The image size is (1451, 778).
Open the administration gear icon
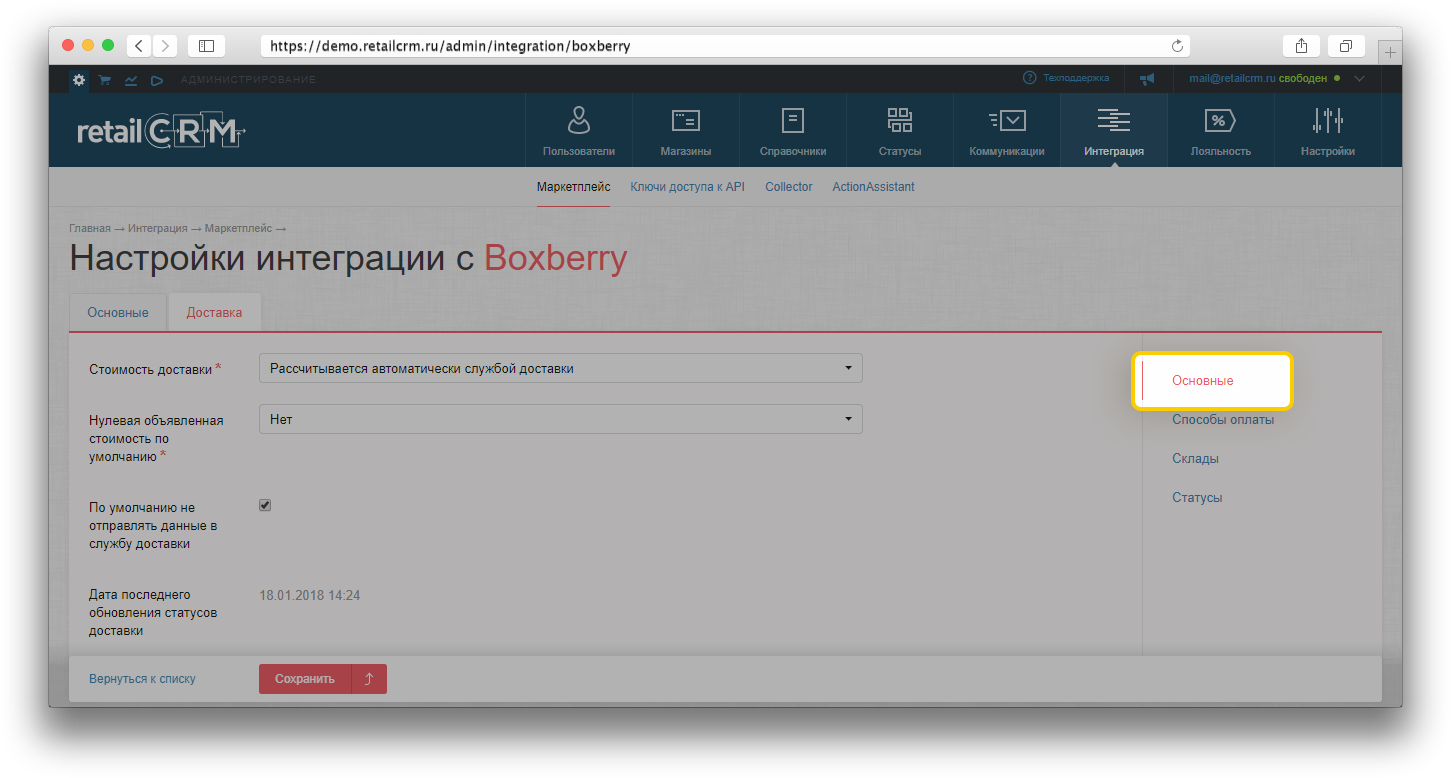coord(79,79)
